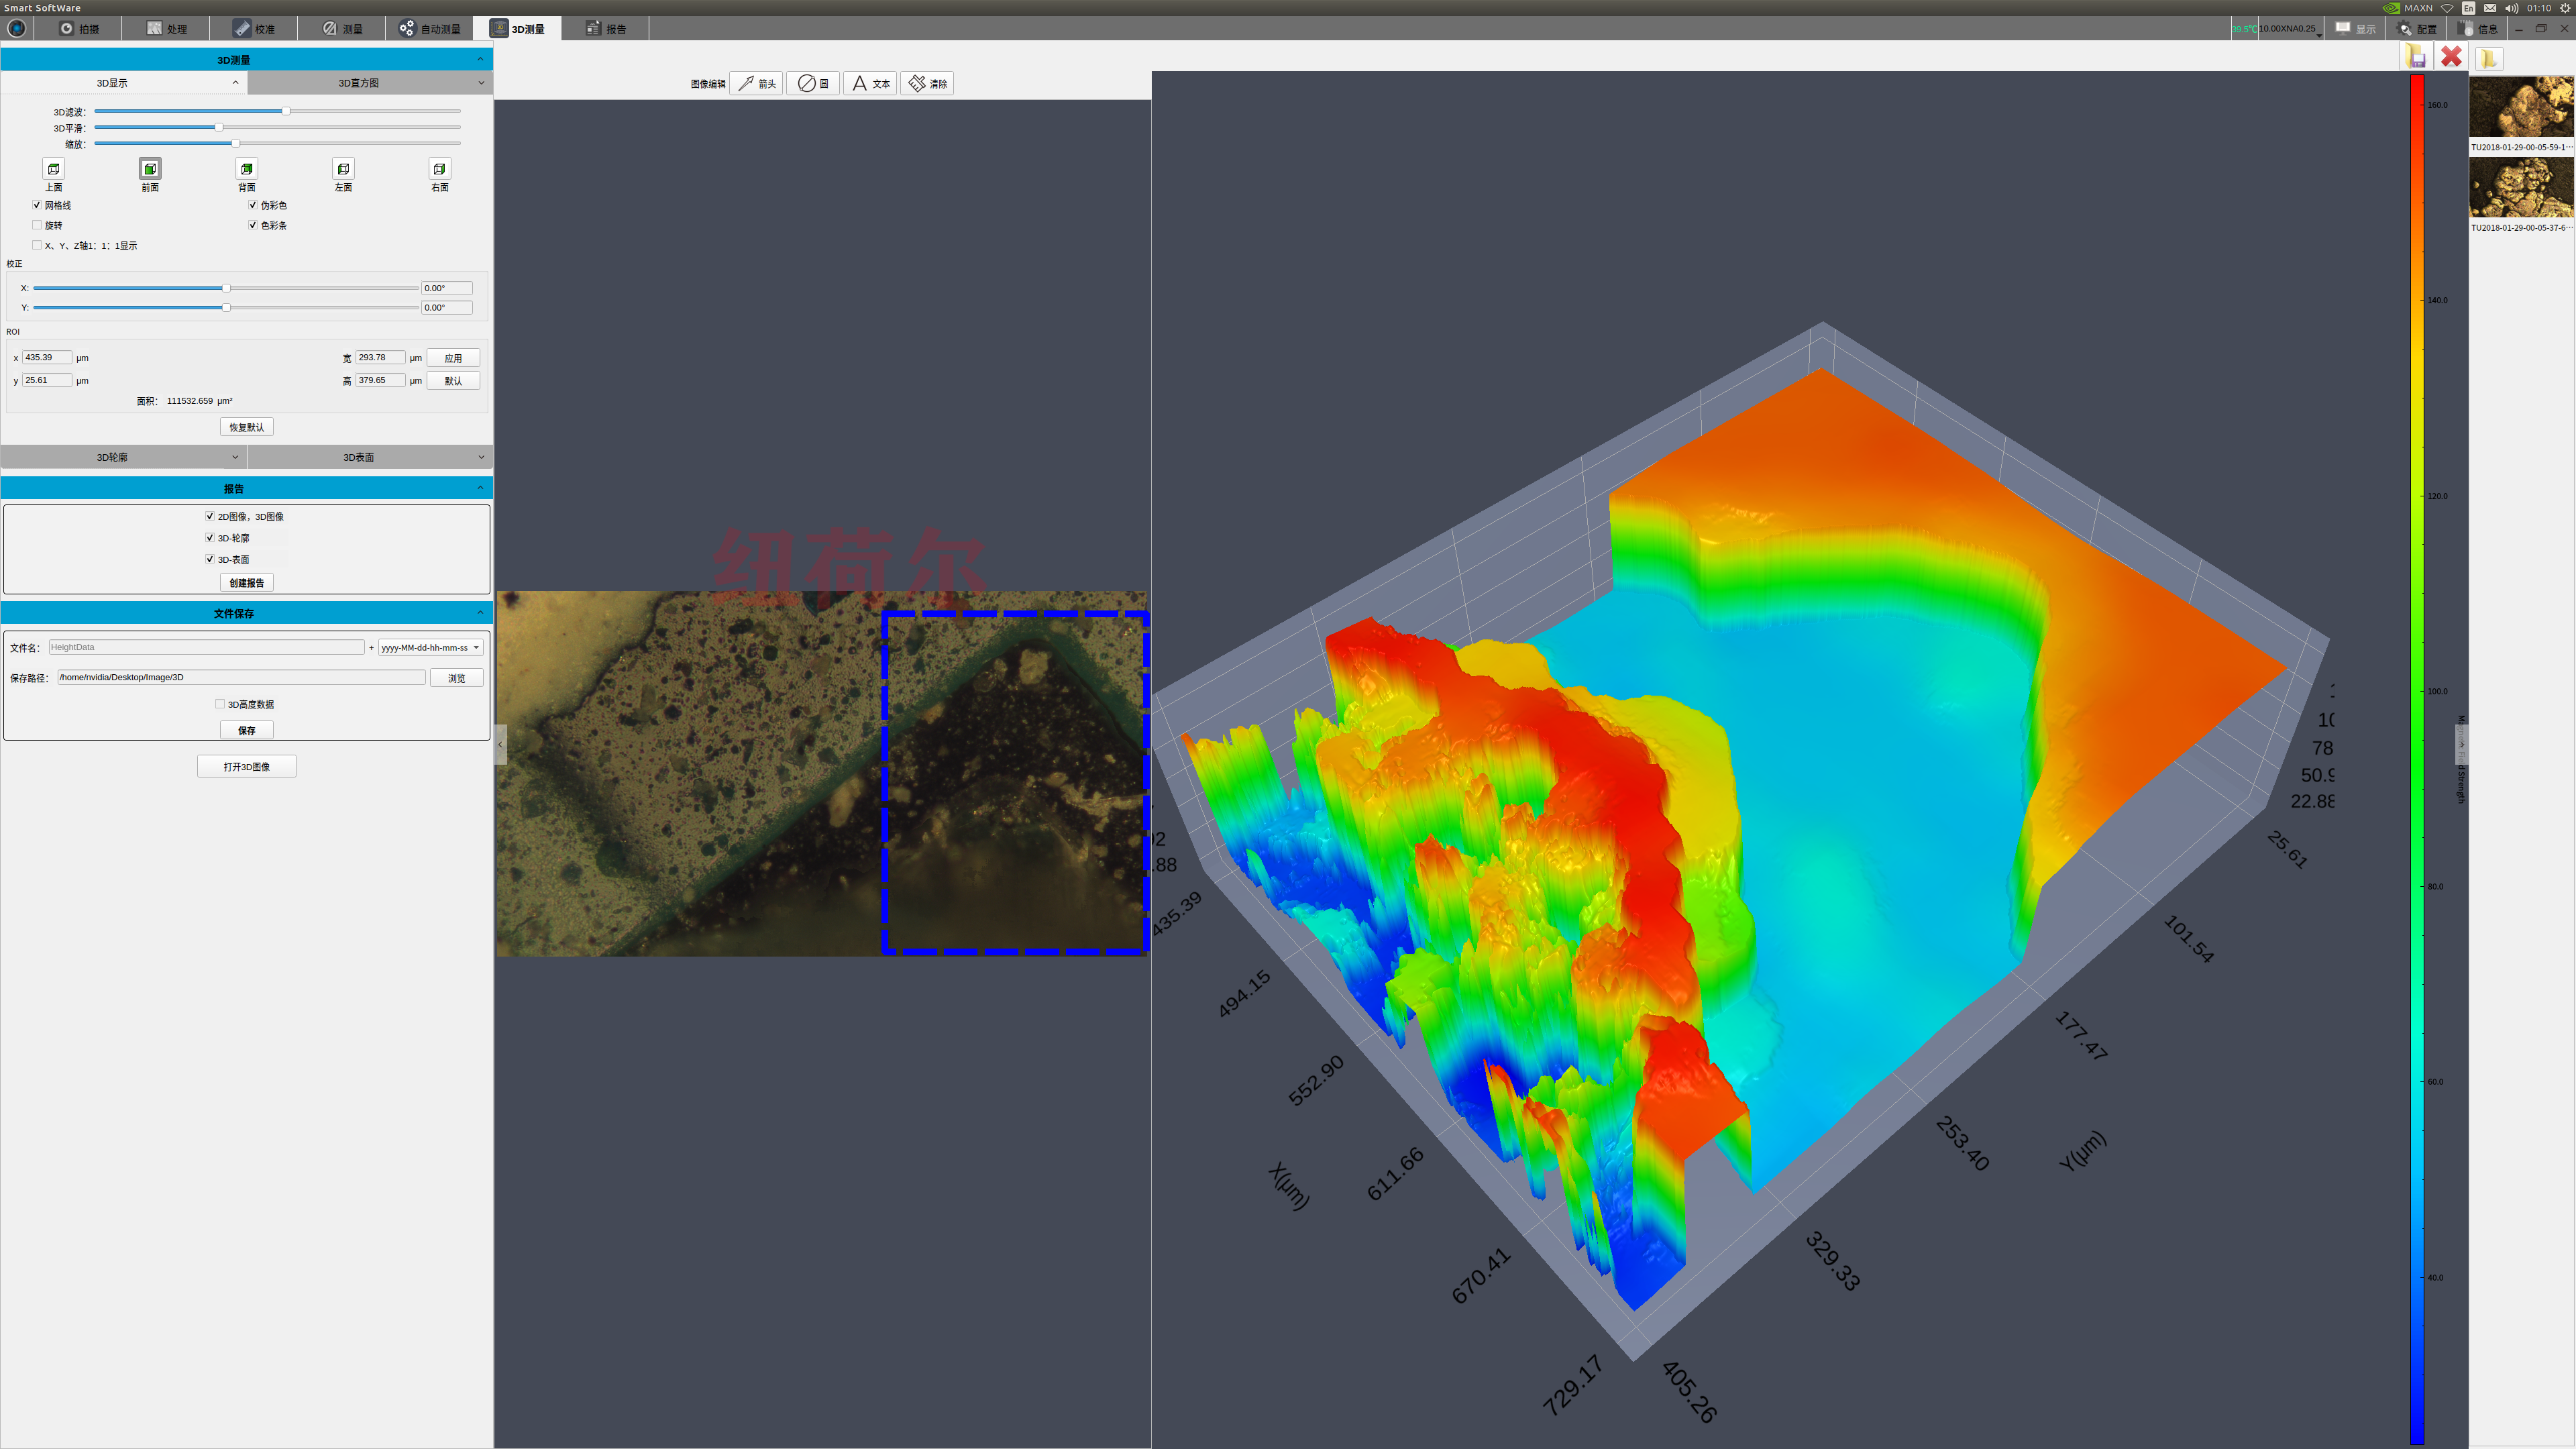Switch to the 自动测量 auto measurement tab

coord(430,29)
